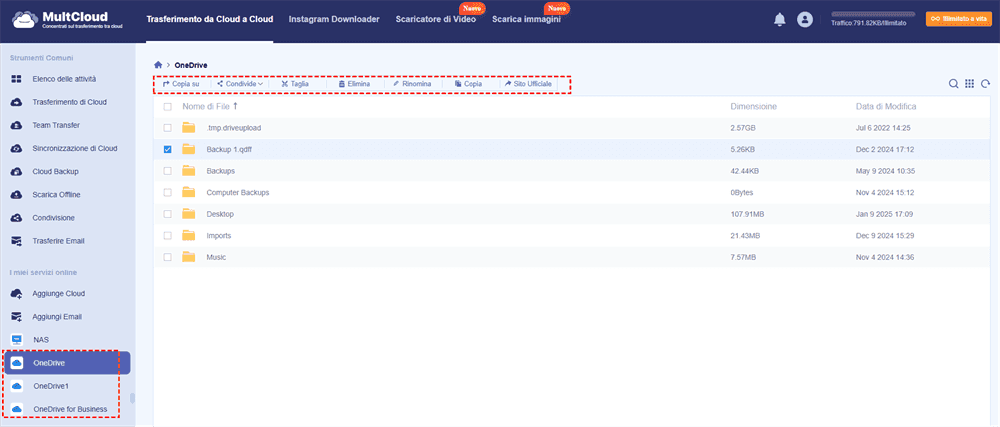
Task: Switch to Trasferimento da Cloud a Cloud tab
Action: click(210, 20)
